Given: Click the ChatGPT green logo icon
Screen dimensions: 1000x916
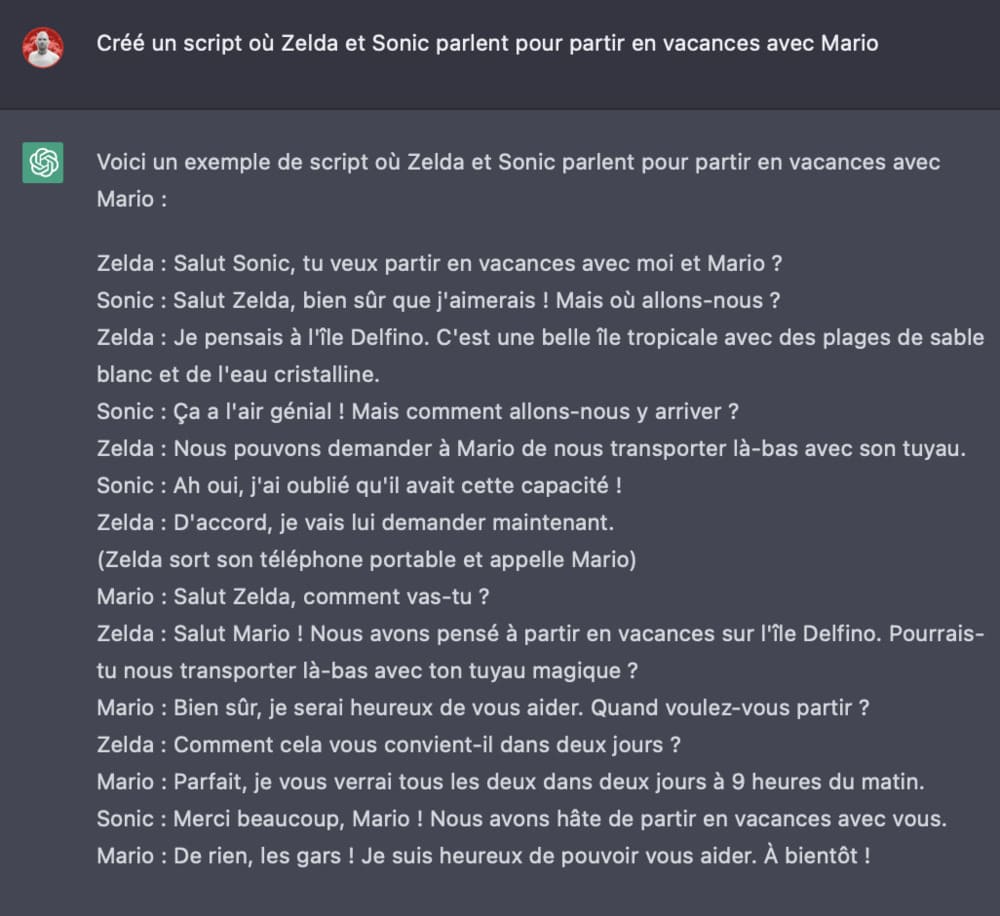Looking at the screenshot, I should coord(42,160).
